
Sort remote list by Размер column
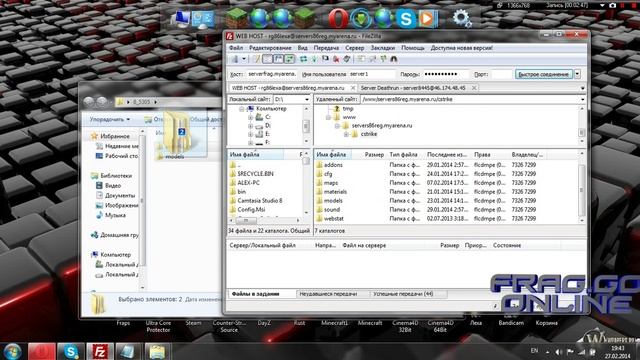coord(374,155)
